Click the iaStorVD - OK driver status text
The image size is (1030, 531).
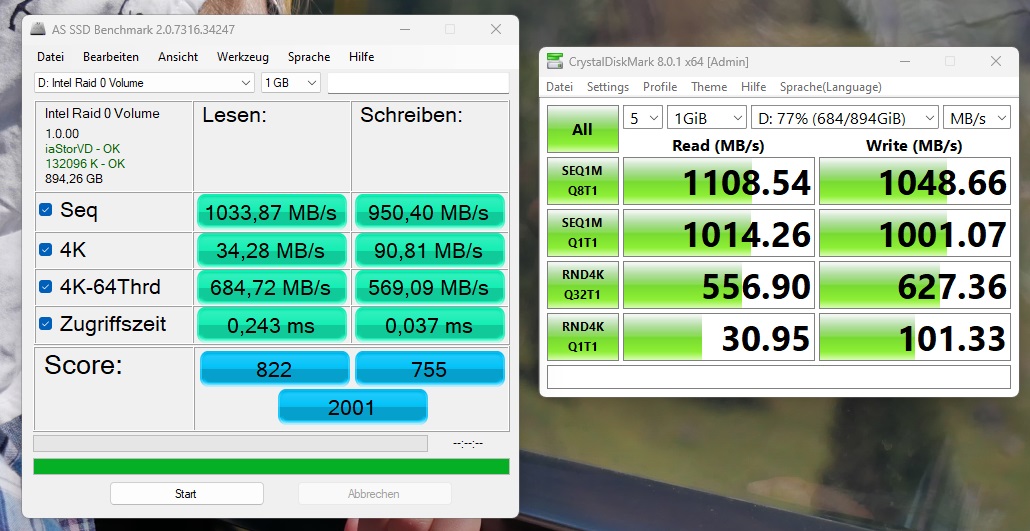point(83,149)
